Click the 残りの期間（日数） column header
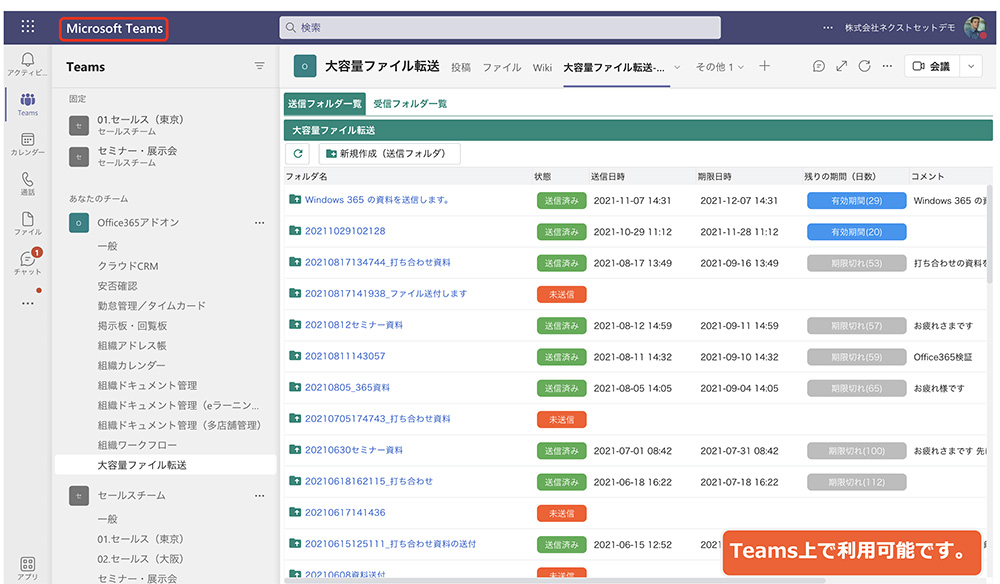Image resolution: width=1000 pixels, height=584 pixels. coord(839,176)
